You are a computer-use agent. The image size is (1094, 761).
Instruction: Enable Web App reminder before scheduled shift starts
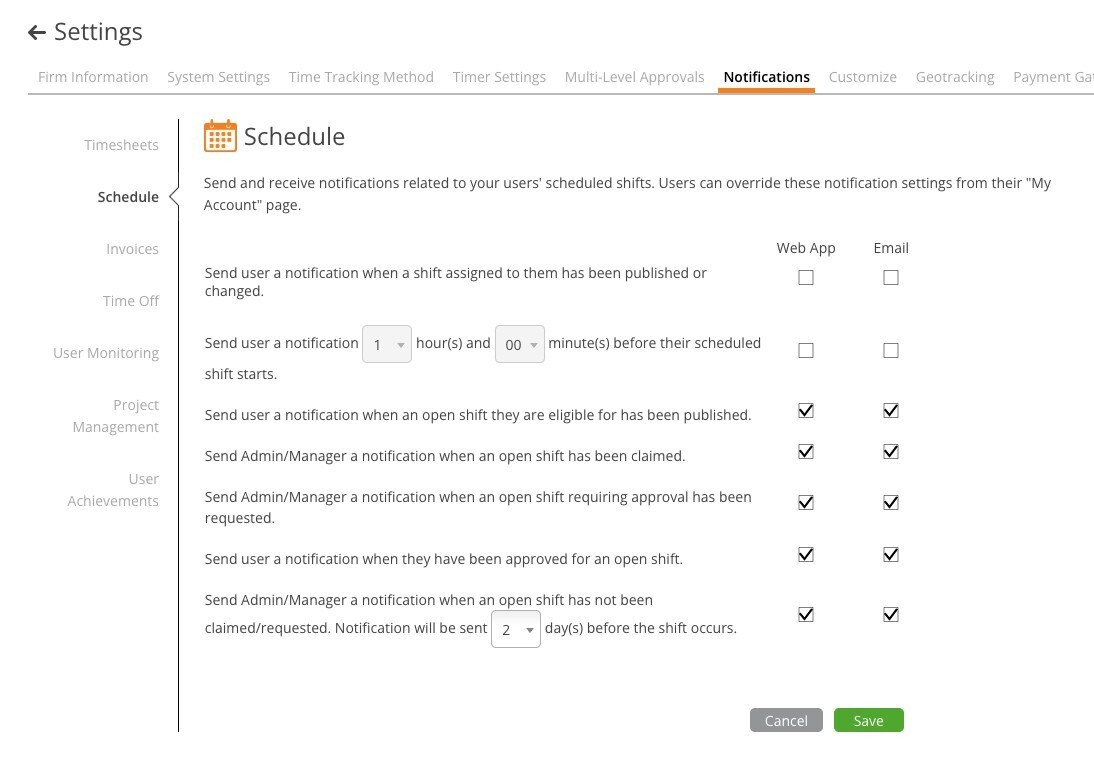coord(806,350)
